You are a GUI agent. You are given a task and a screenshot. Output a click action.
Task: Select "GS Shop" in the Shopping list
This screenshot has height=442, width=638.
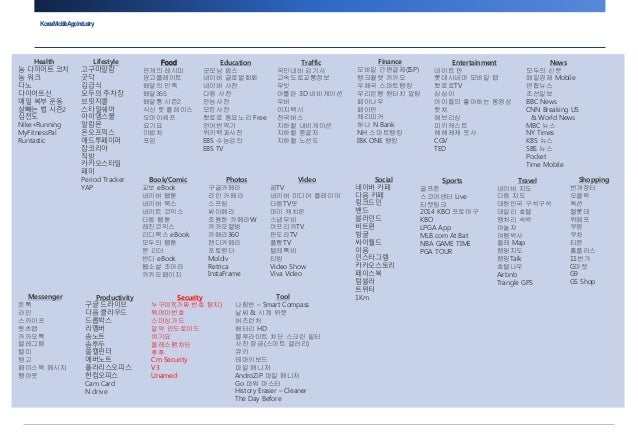click(x=582, y=282)
